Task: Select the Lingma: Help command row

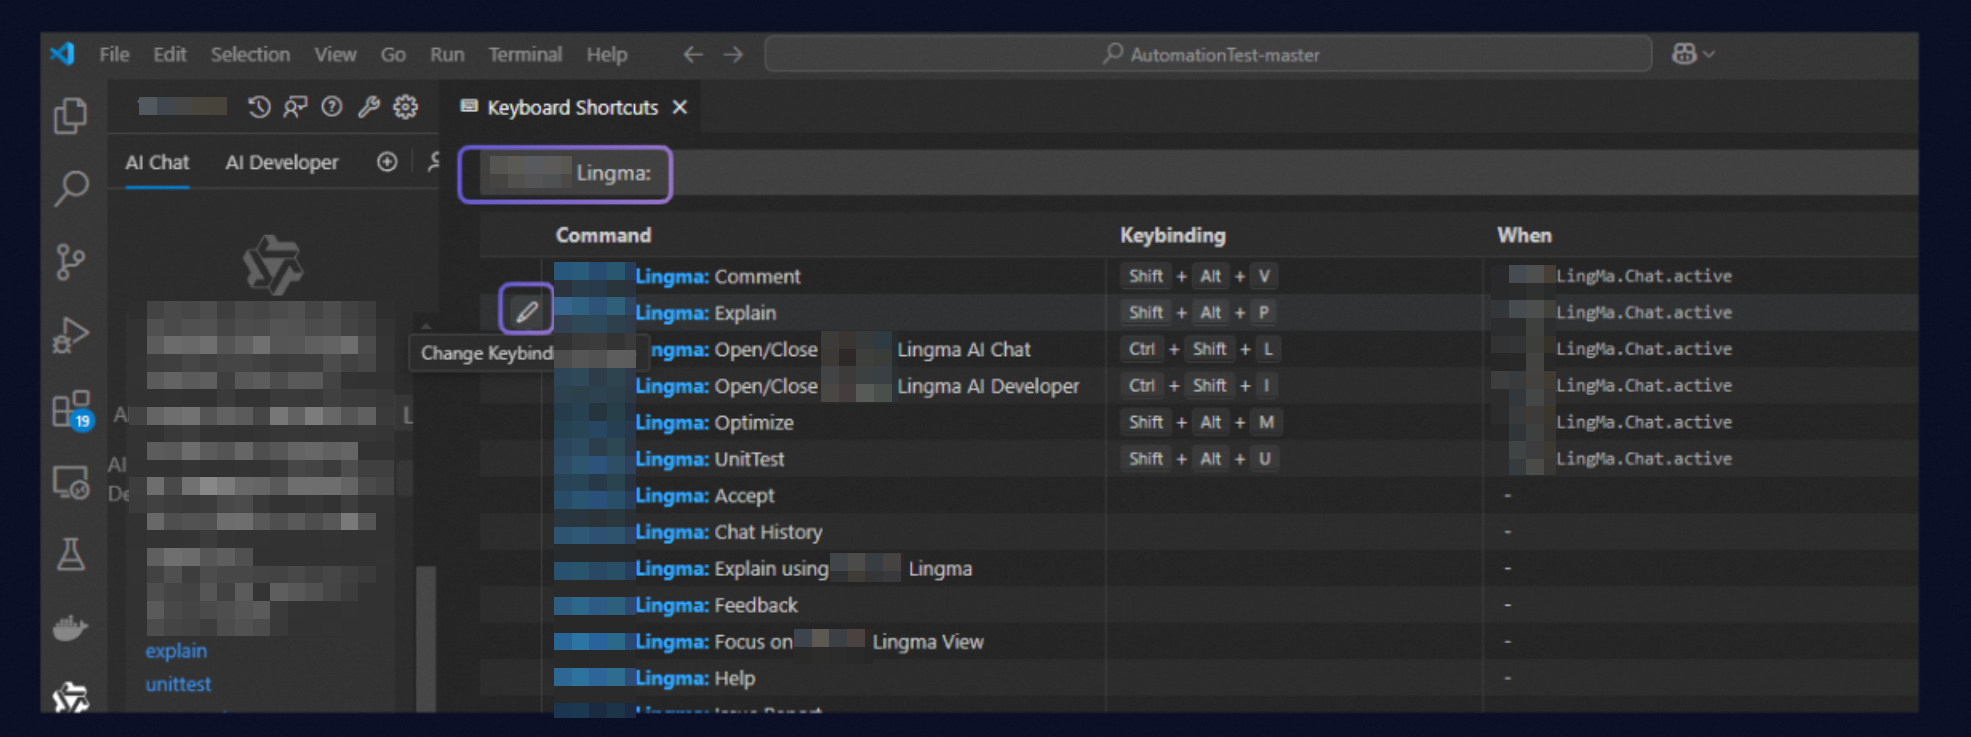Action: pos(1199,678)
